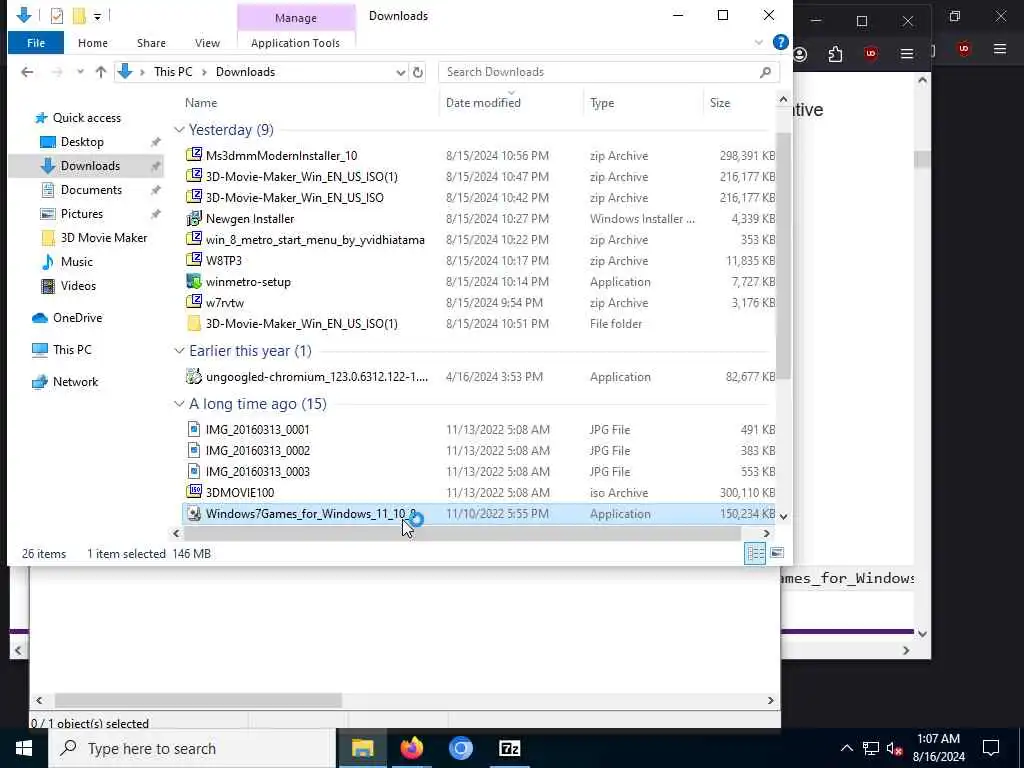Viewport: 1024px width, 768px height.
Task: Collapse the Yesterday (9) group
Action: click(x=179, y=129)
